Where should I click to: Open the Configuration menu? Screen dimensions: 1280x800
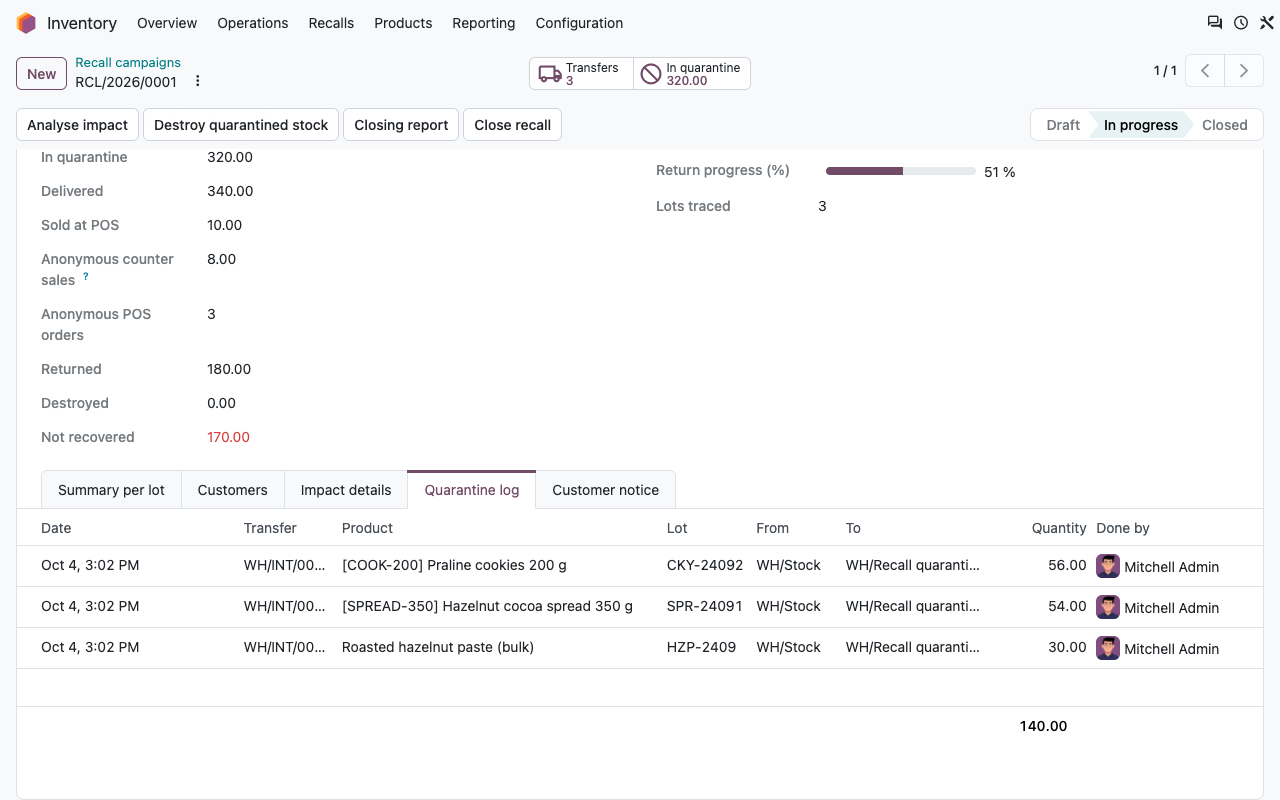click(579, 23)
